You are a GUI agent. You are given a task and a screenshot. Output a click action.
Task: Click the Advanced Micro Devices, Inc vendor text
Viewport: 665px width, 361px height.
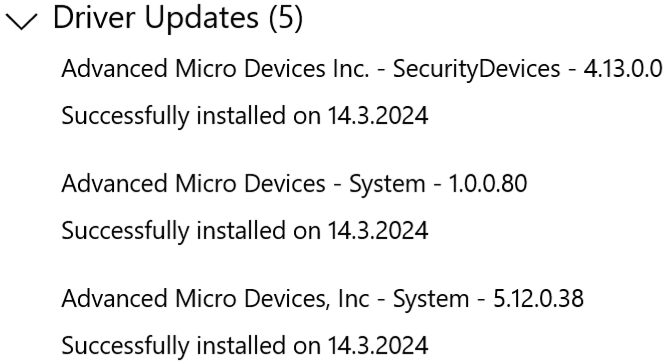coord(215,299)
